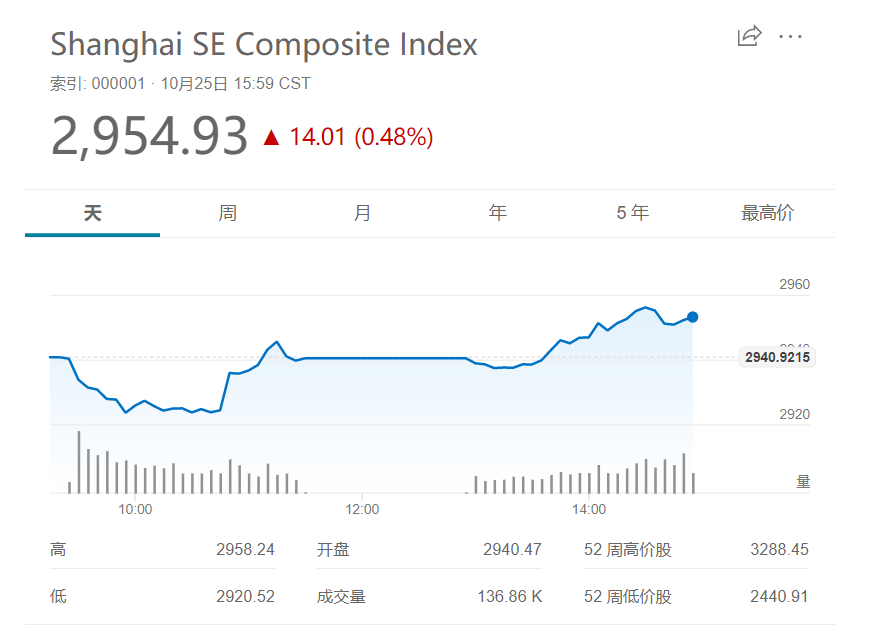This screenshot has width=874, height=640.
Task: Click the 12:00 time axis label
Action: [362, 510]
